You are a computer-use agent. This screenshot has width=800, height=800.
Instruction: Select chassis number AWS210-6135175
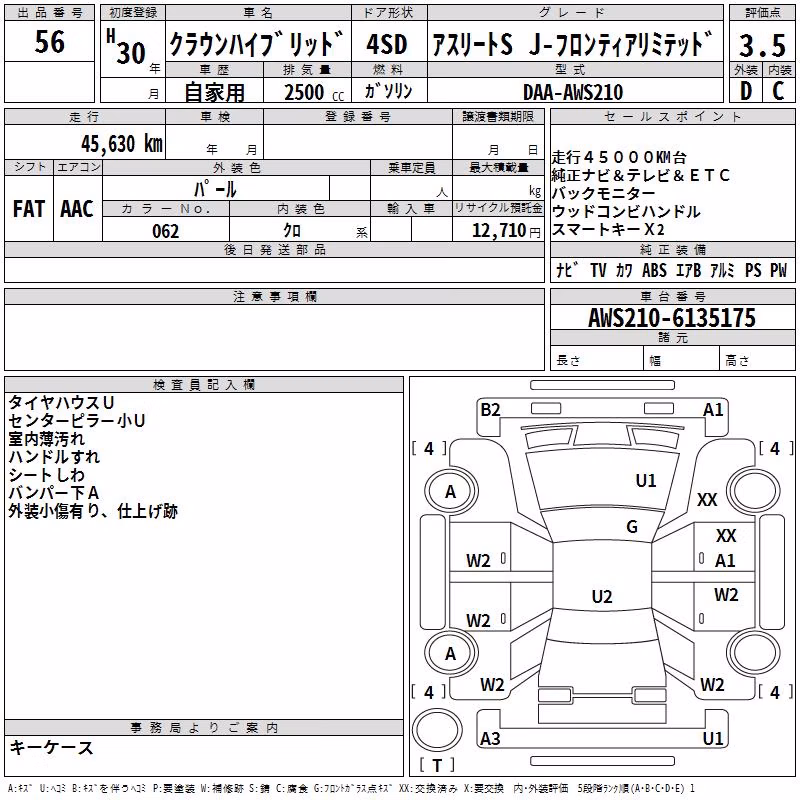click(672, 318)
